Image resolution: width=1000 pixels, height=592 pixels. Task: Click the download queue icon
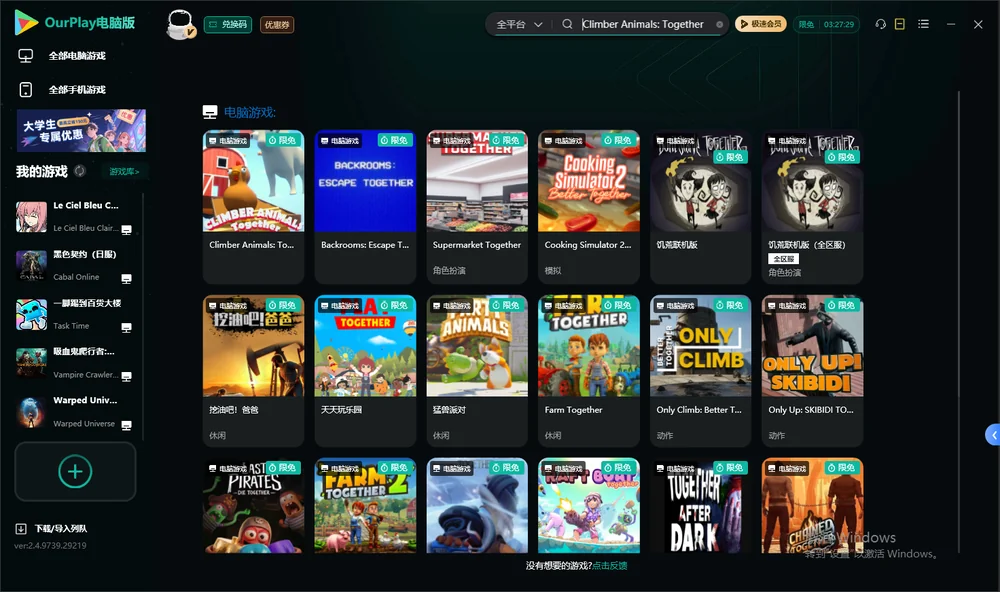click(21, 528)
